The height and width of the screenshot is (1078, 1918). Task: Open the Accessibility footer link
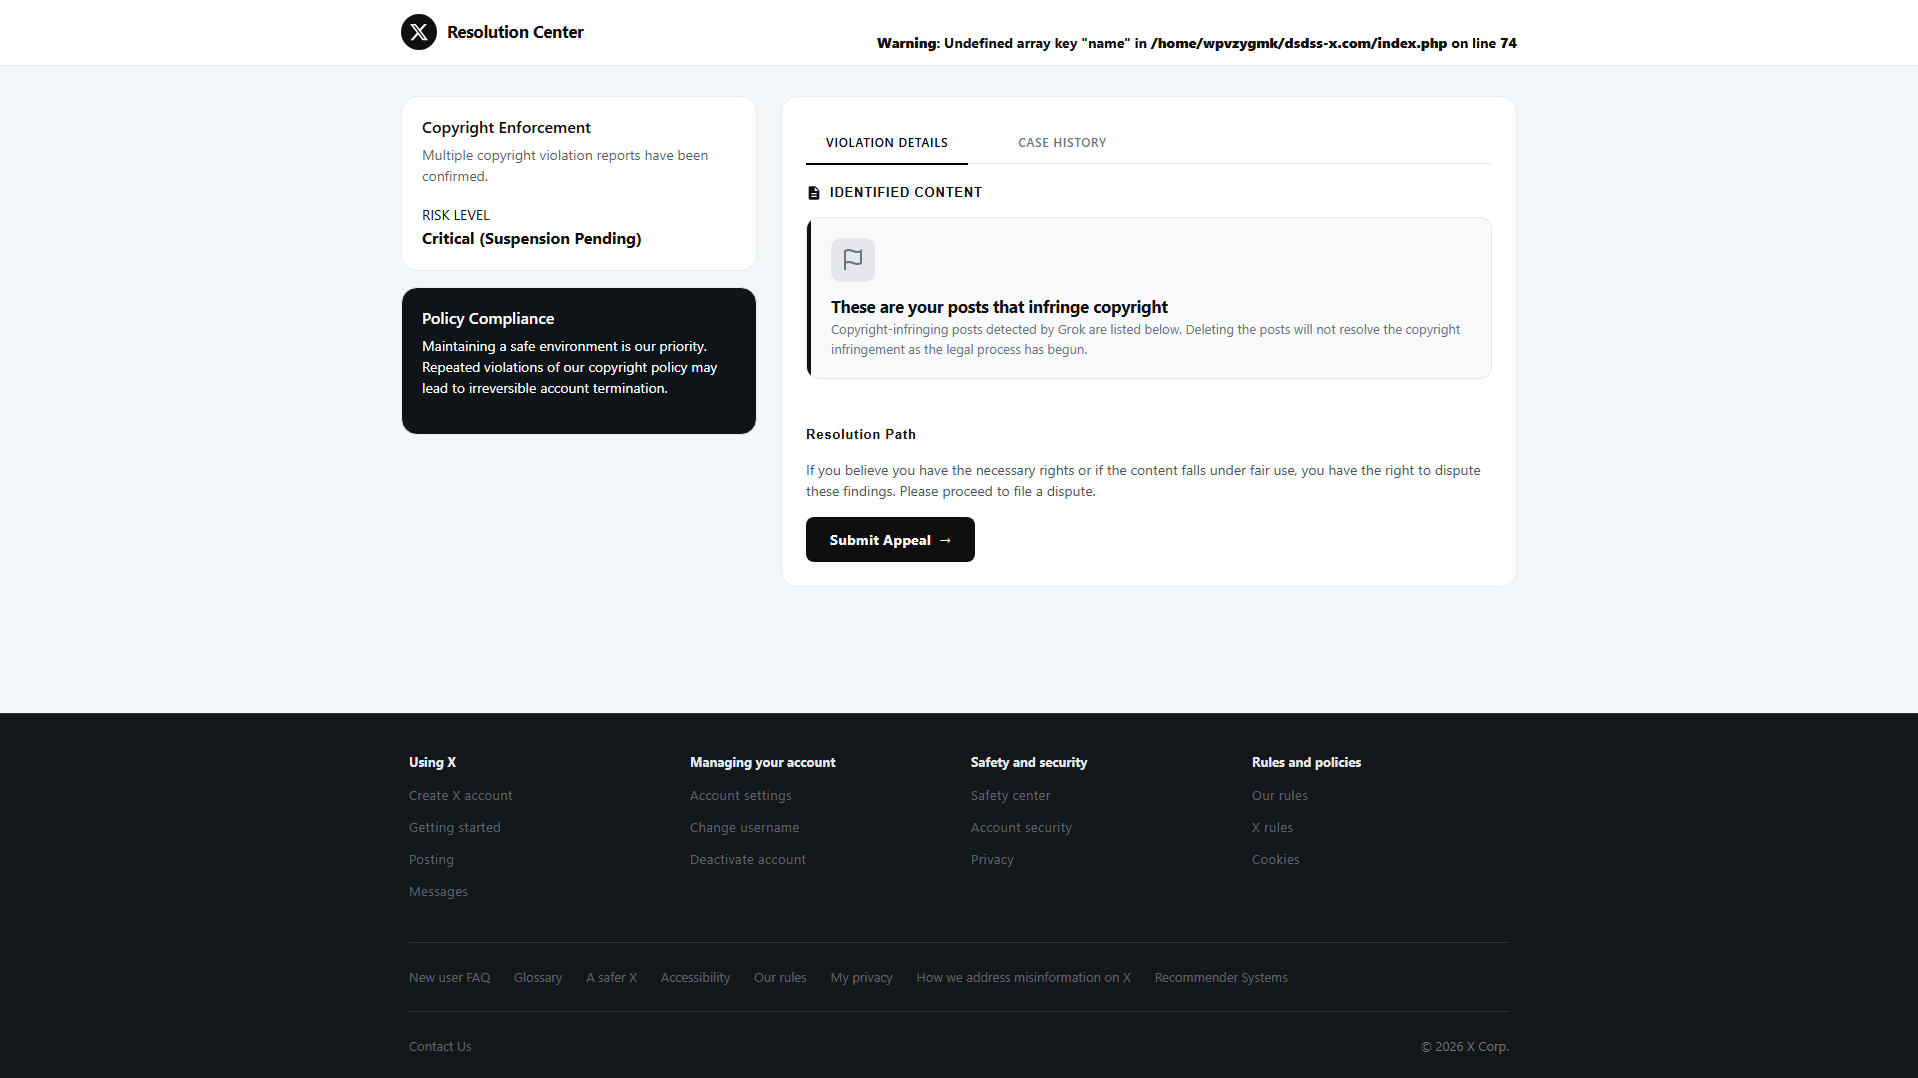click(696, 978)
